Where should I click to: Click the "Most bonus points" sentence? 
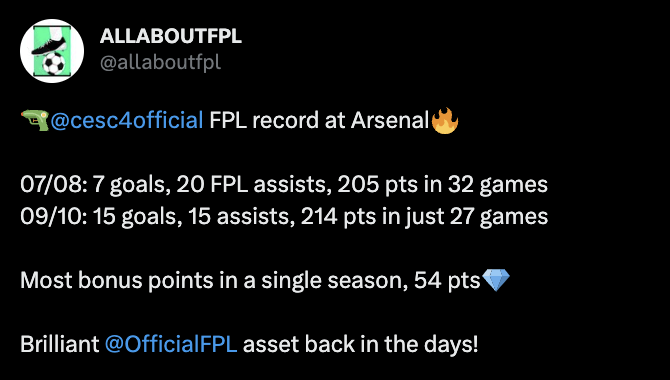tap(250, 281)
